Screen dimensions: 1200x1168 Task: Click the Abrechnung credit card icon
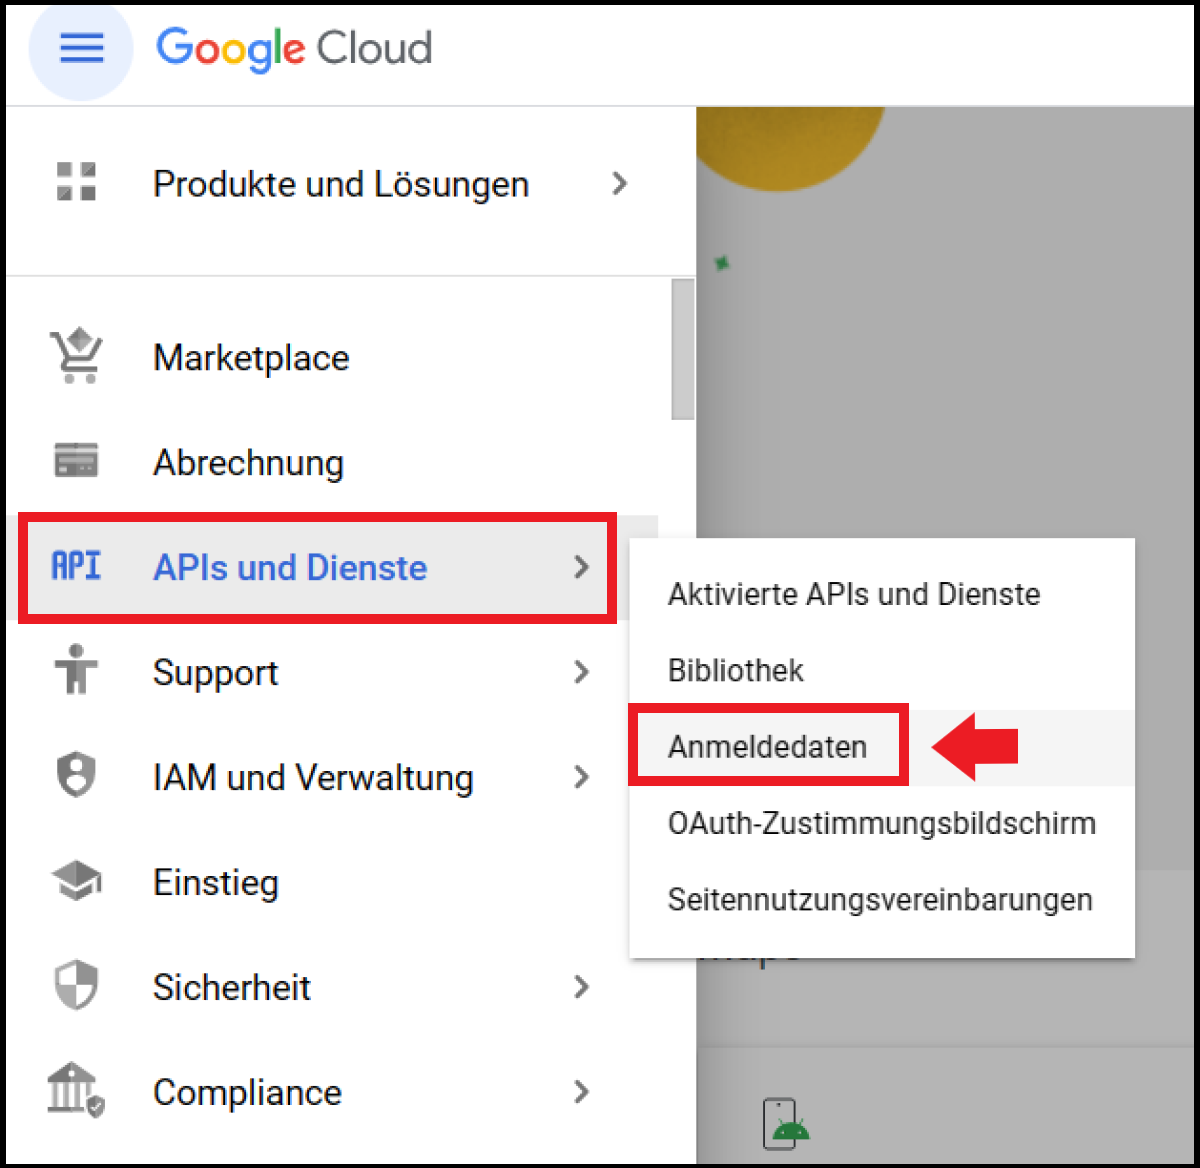pos(76,461)
